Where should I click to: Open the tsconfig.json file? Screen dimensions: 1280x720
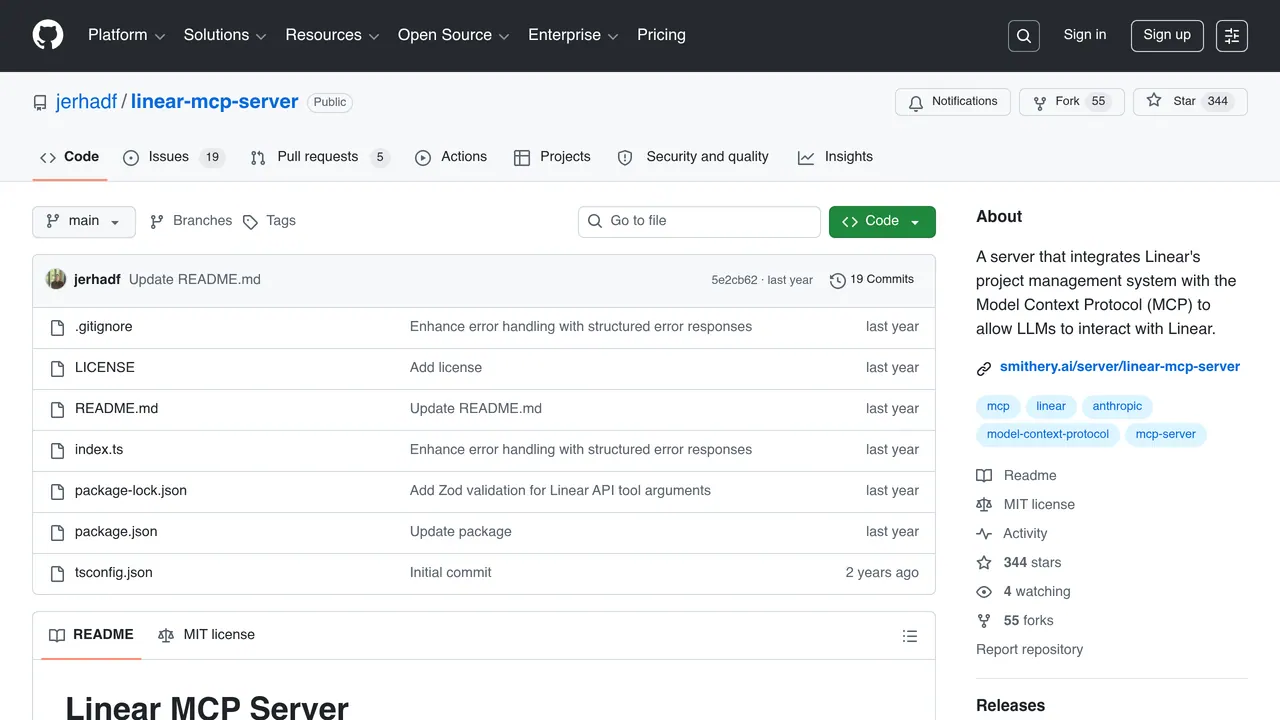click(x=114, y=573)
